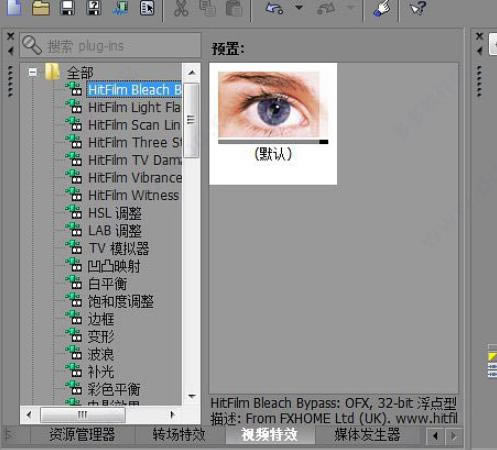497x450 pixels.
Task: Click the magnifier icon in the search box
Action: click(32, 45)
